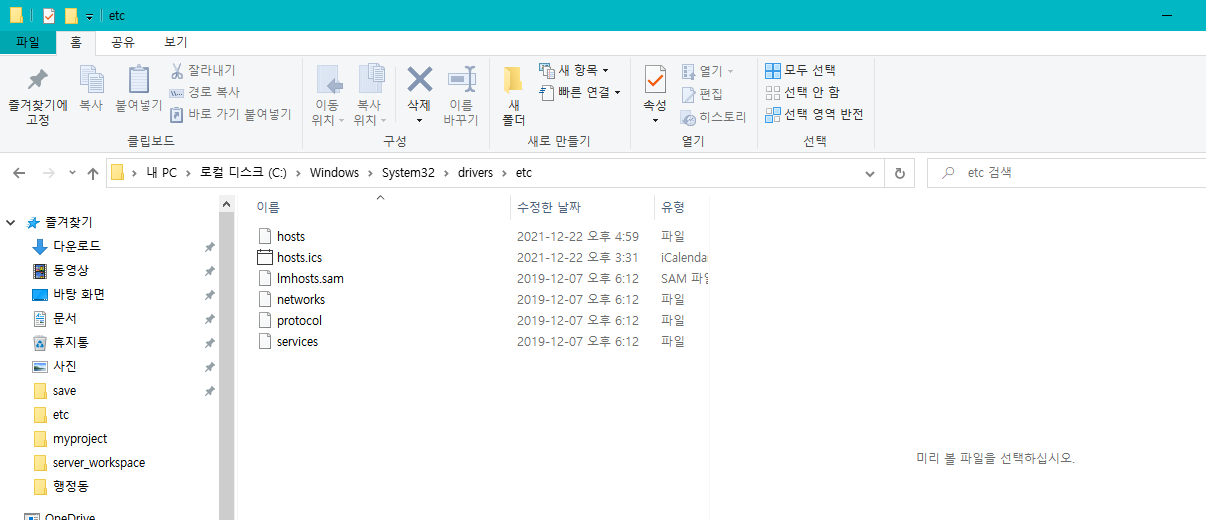Open the 파일 (File) tab

click(x=28, y=42)
